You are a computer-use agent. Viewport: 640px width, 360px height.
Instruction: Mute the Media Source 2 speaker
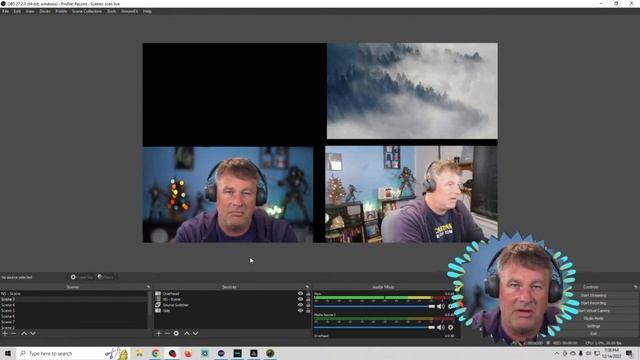tap(441, 327)
